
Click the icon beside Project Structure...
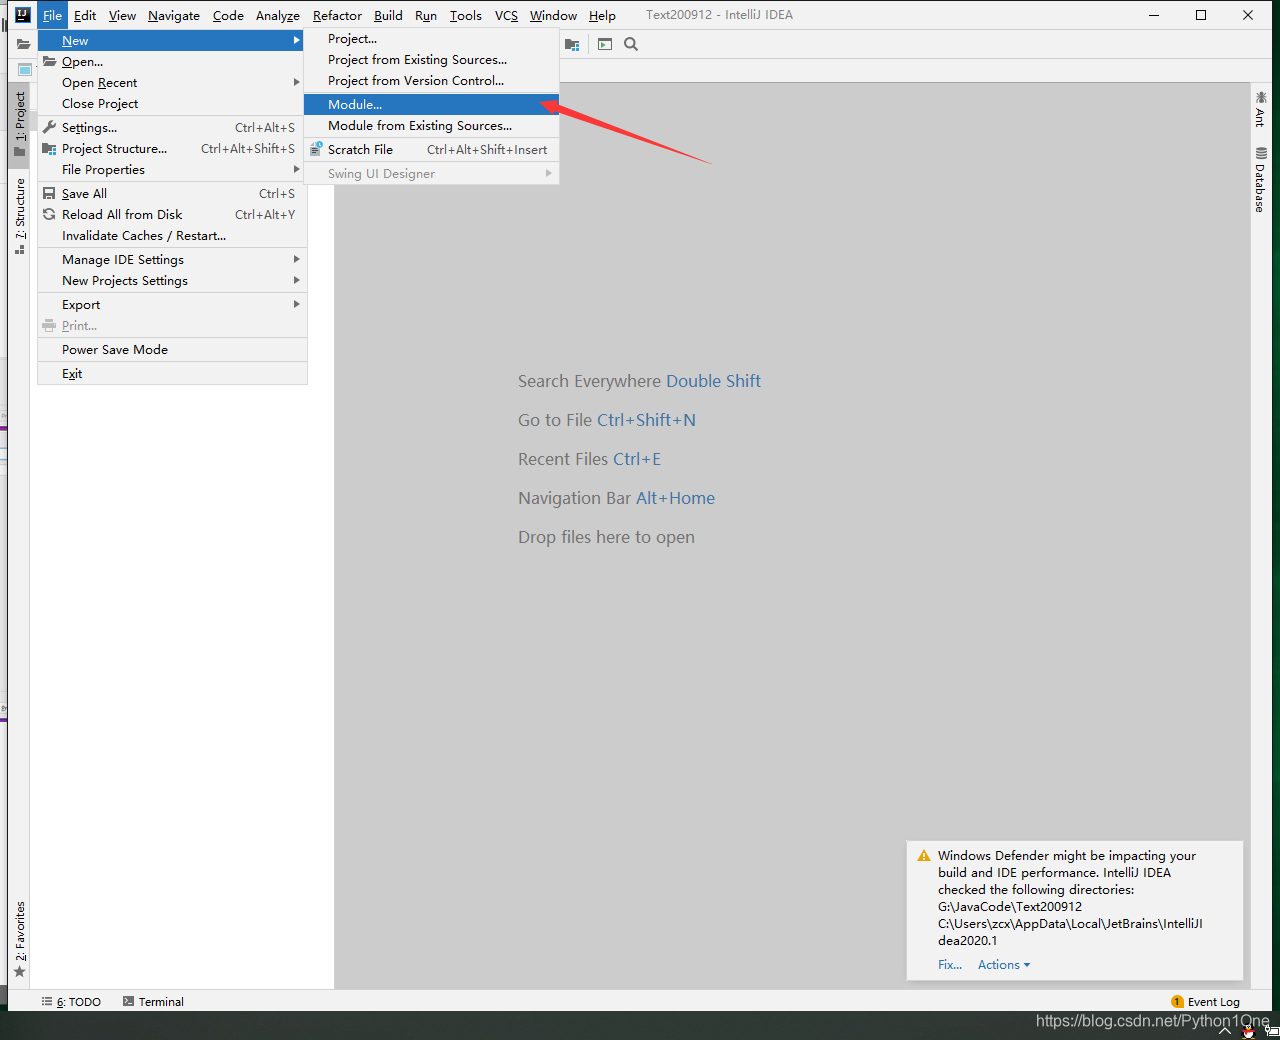tap(49, 148)
